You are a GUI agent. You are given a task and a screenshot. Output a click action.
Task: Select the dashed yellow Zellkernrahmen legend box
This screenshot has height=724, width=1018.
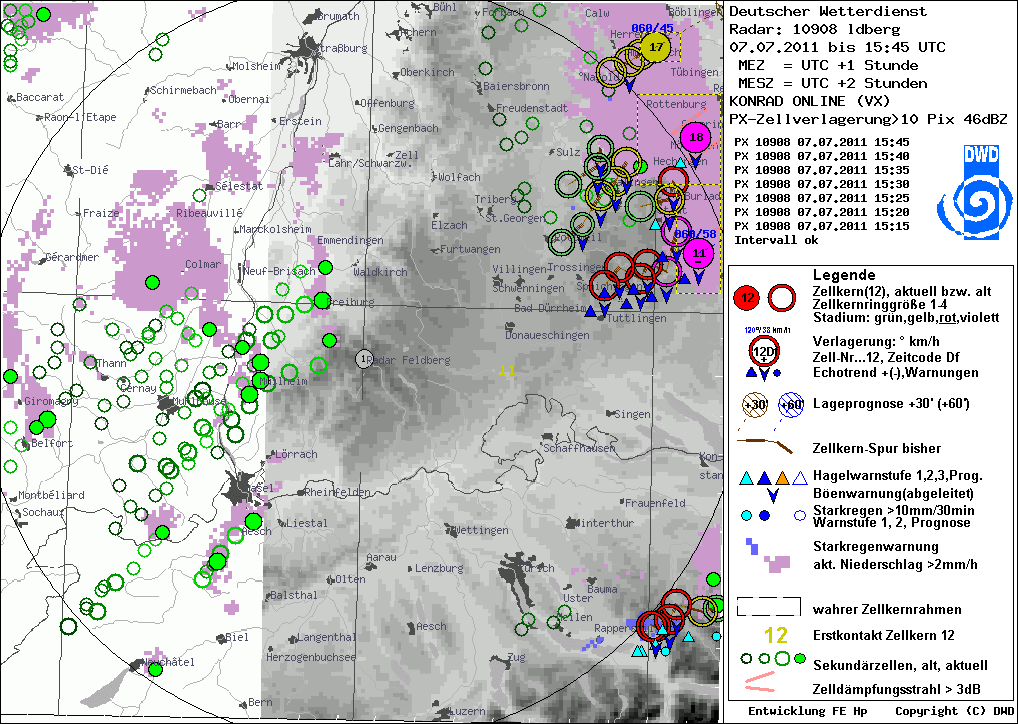[x=768, y=607]
